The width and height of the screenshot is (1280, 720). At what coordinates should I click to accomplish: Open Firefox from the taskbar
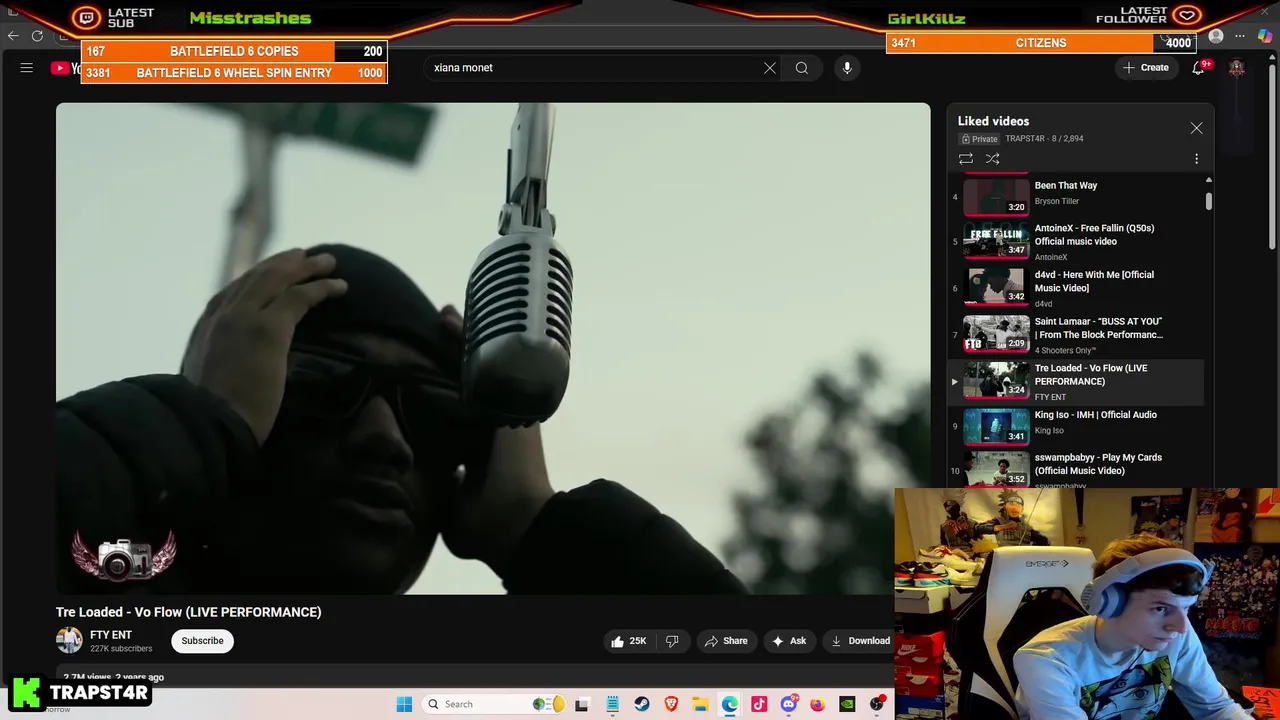[x=817, y=704]
